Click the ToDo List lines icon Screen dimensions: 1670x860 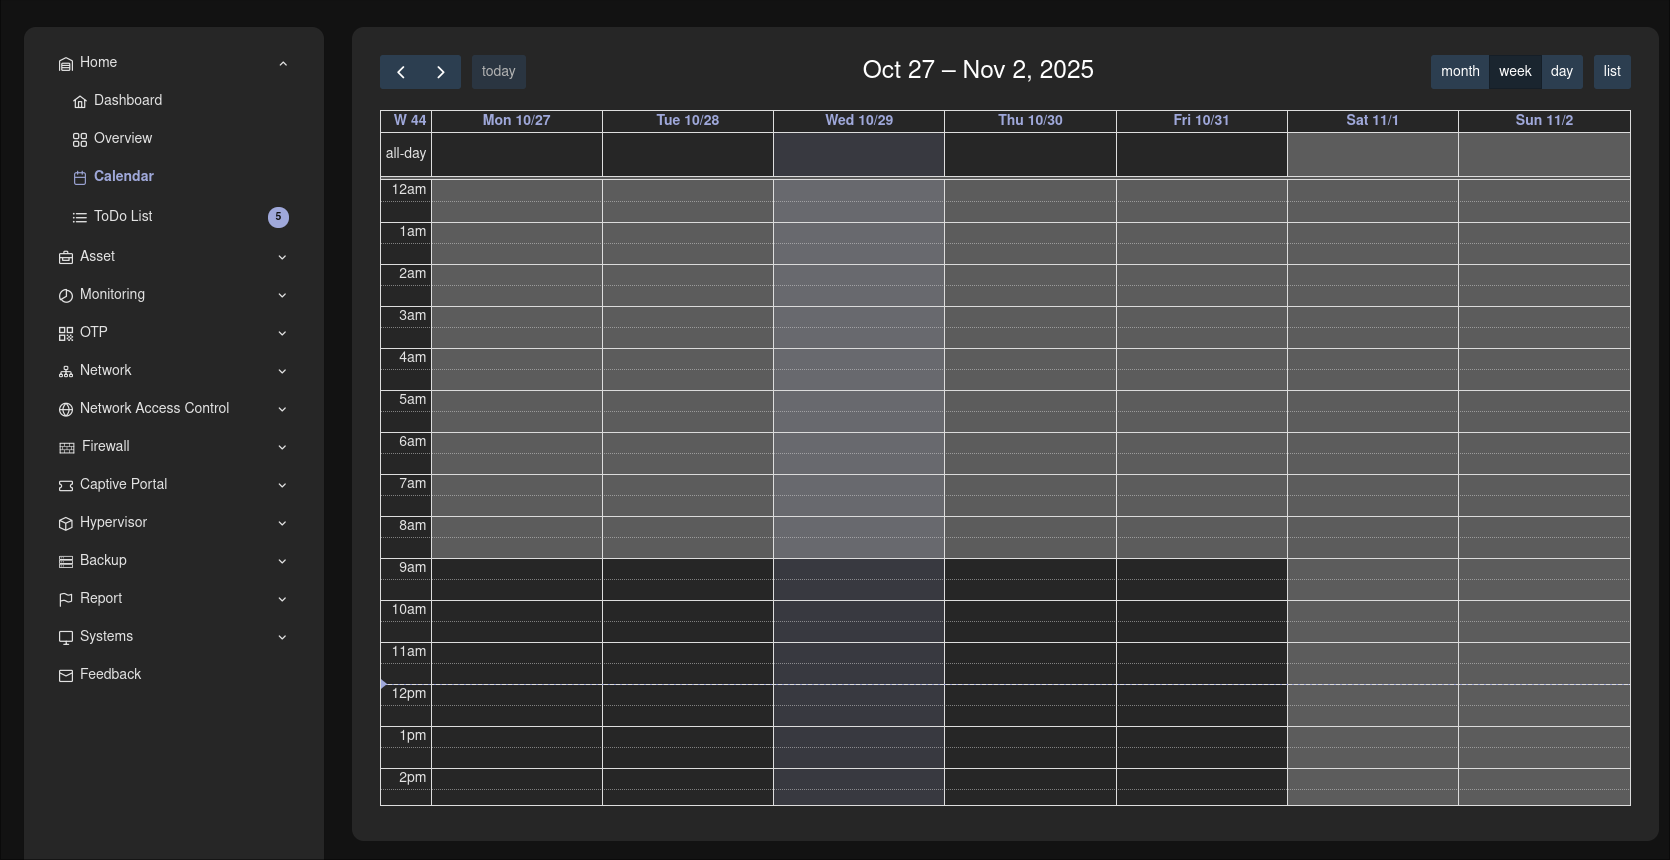80,217
